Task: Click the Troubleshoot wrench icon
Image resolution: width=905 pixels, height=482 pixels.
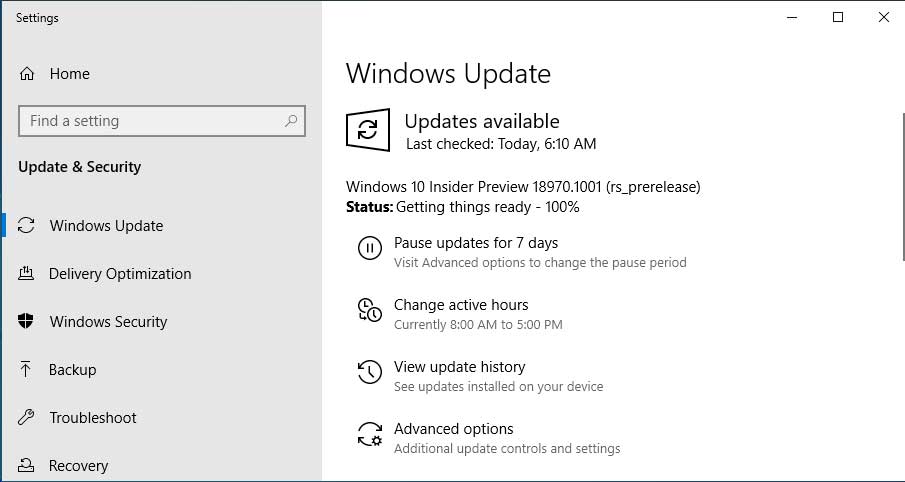Action: tap(26, 417)
